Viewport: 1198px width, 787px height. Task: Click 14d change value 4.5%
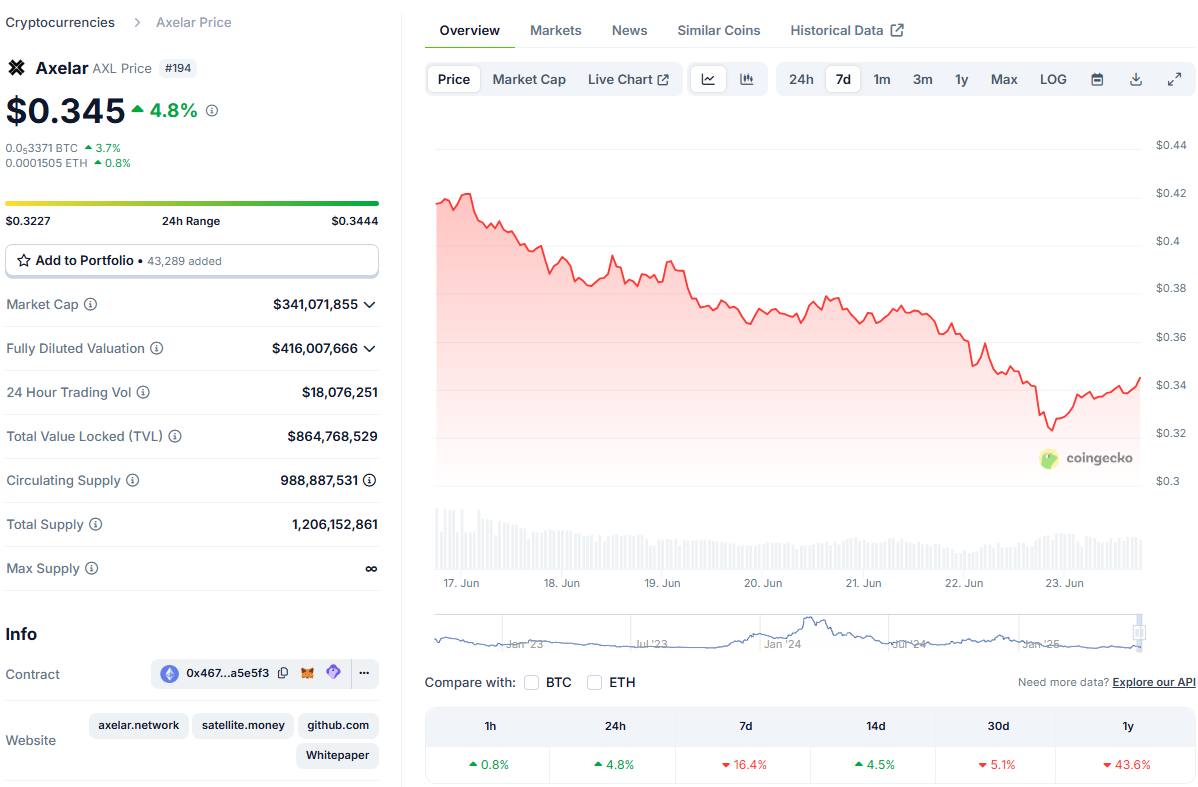874,765
